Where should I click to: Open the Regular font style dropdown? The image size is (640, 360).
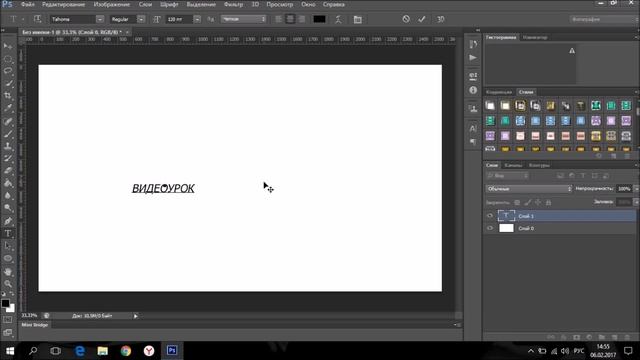point(141,19)
